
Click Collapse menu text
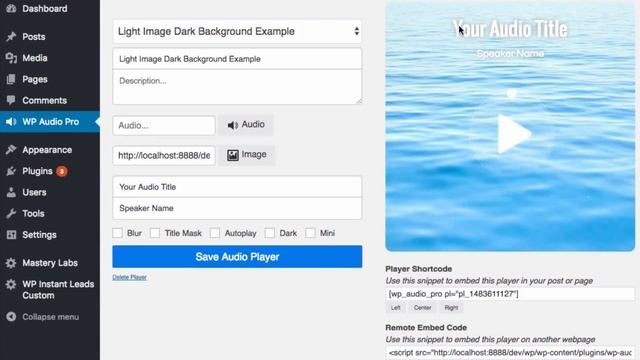pyautogui.click(x=51, y=317)
